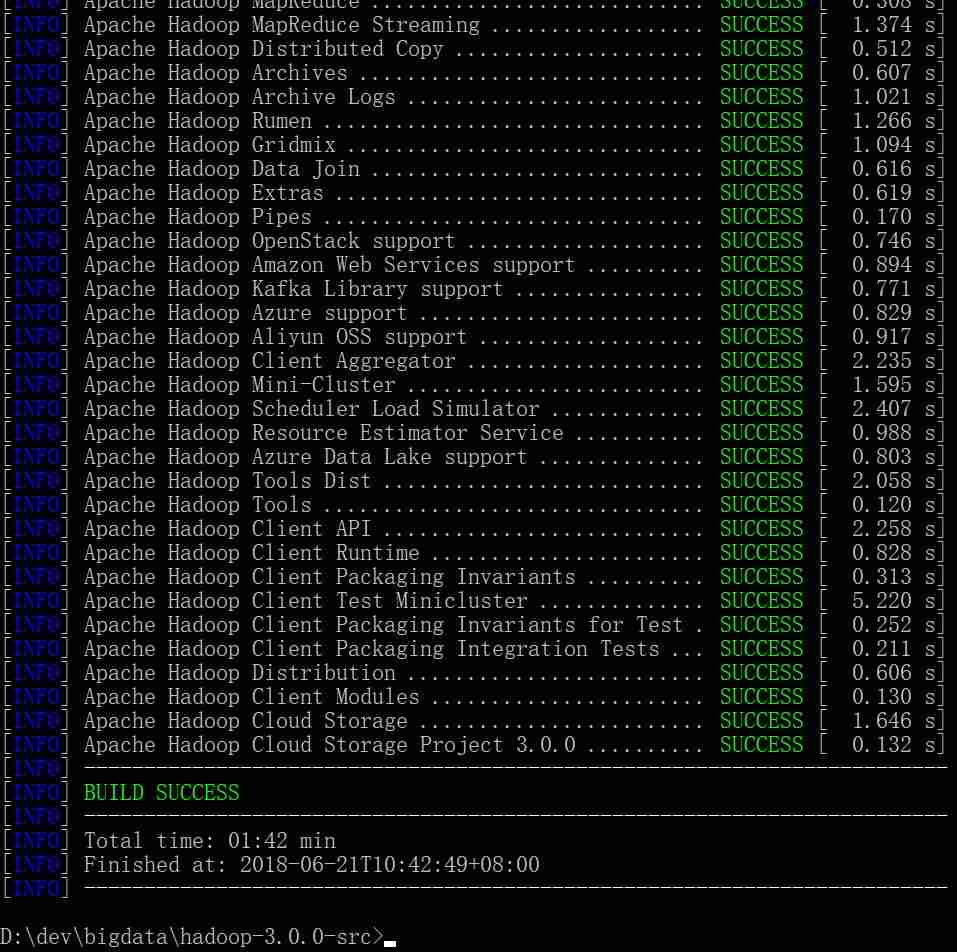Select 'Apache Hadoop Tools Dist' text
The image size is (957, 952).
tap(228, 481)
